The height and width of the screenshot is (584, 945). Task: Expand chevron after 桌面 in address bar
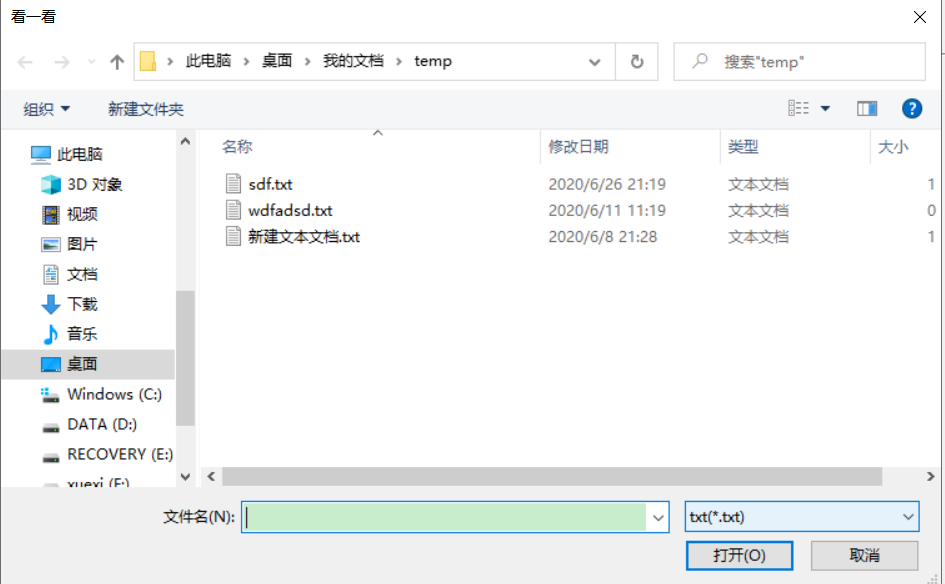pos(307,61)
